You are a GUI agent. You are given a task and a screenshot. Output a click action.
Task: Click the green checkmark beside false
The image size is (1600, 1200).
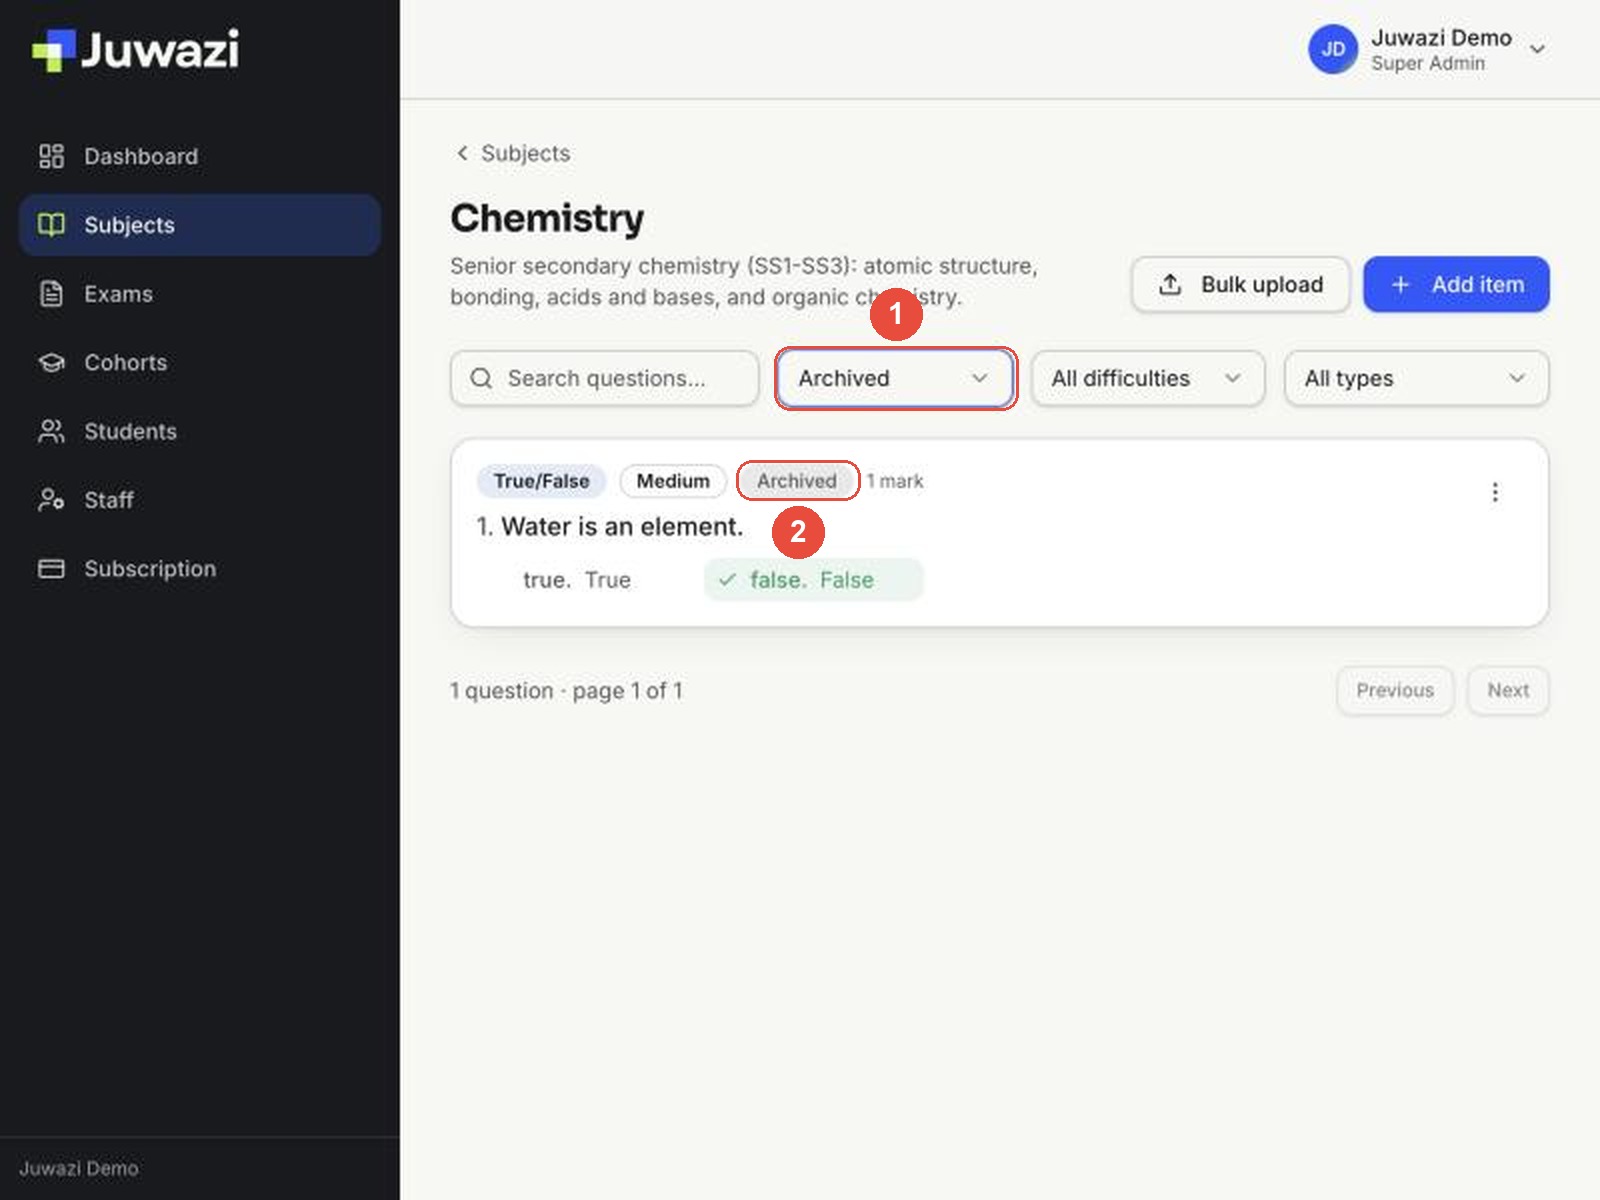pos(727,580)
